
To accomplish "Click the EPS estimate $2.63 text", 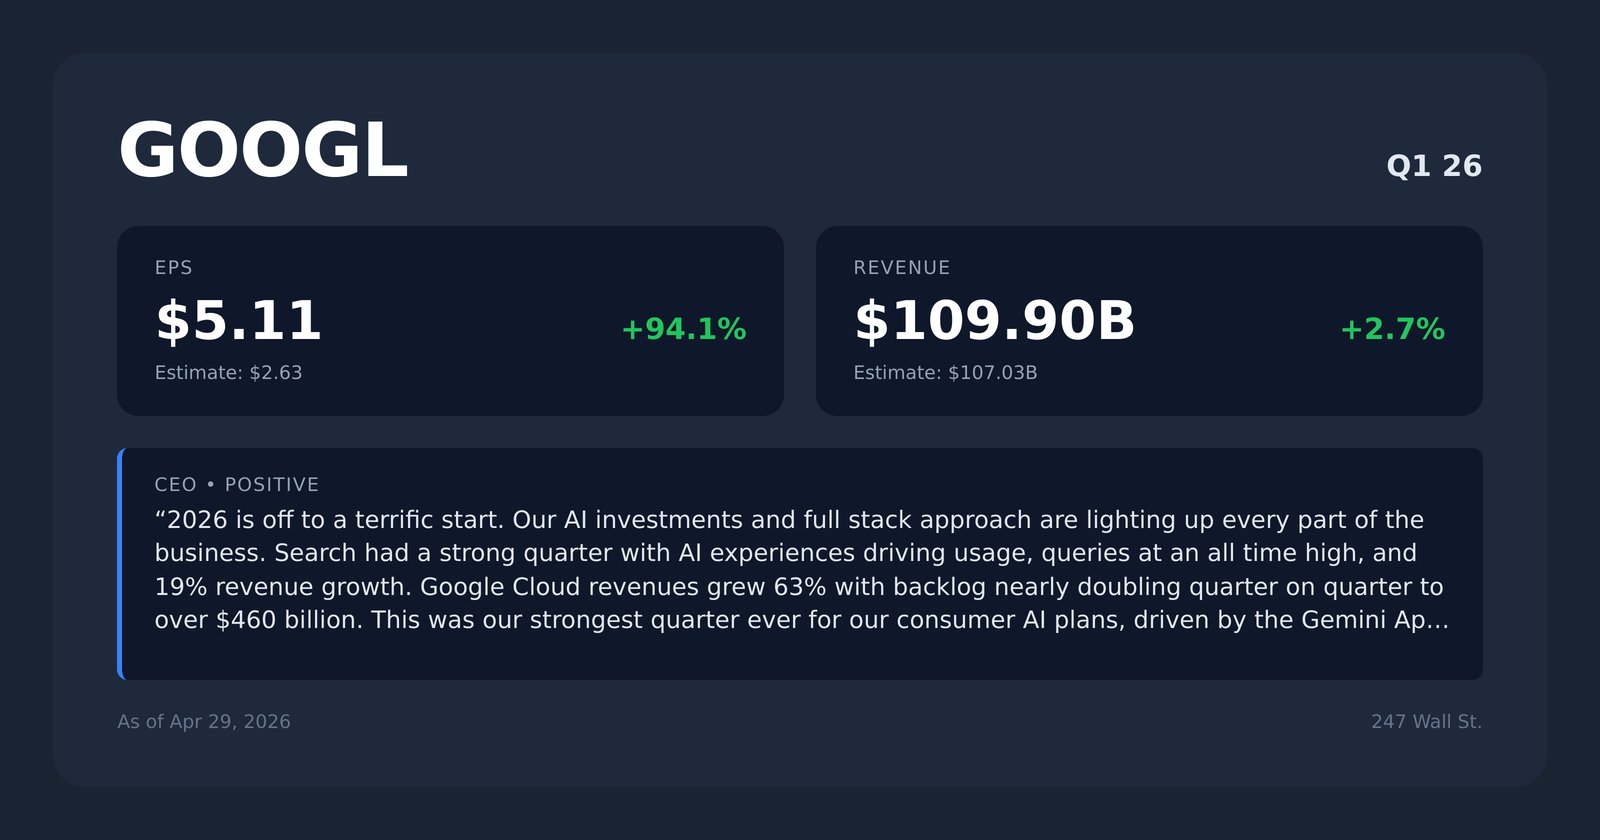I will pos(228,373).
